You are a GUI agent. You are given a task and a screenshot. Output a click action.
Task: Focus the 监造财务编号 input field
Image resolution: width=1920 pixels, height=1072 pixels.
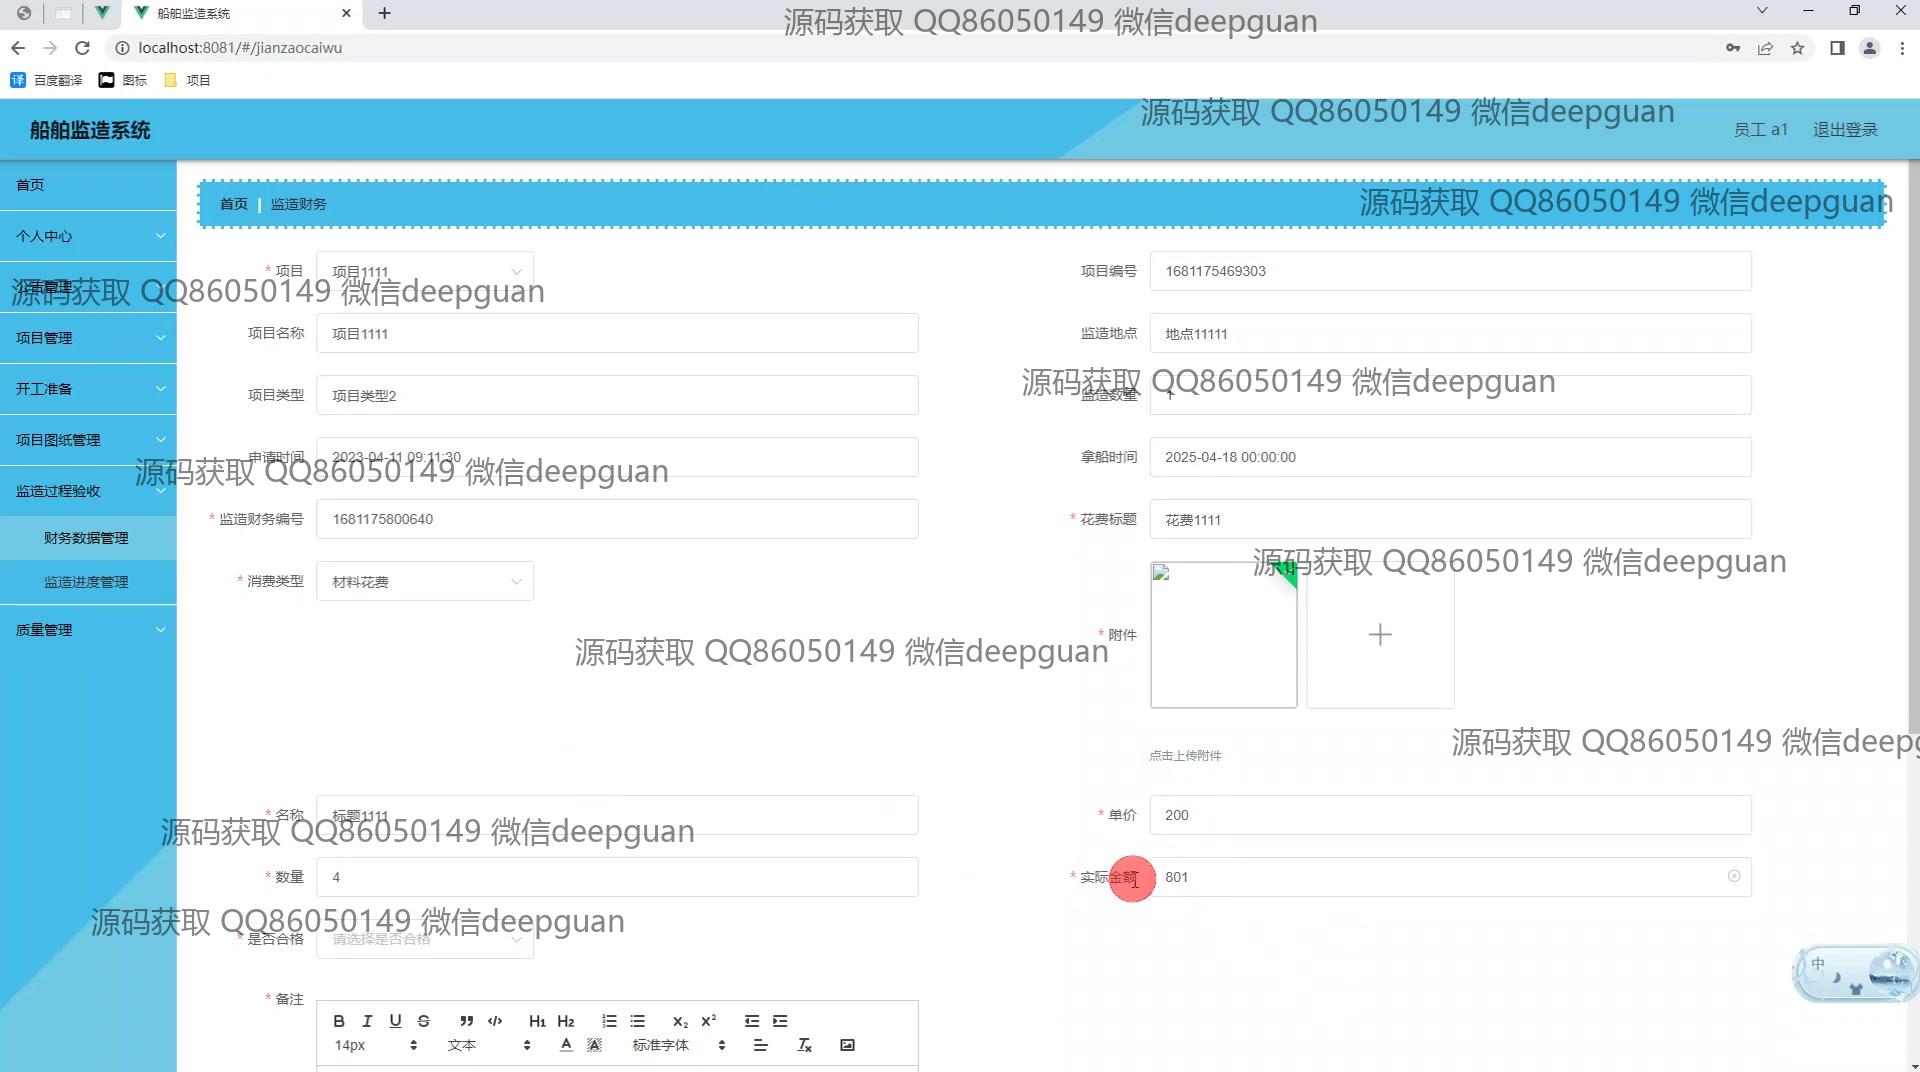click(x=617, y=519)
